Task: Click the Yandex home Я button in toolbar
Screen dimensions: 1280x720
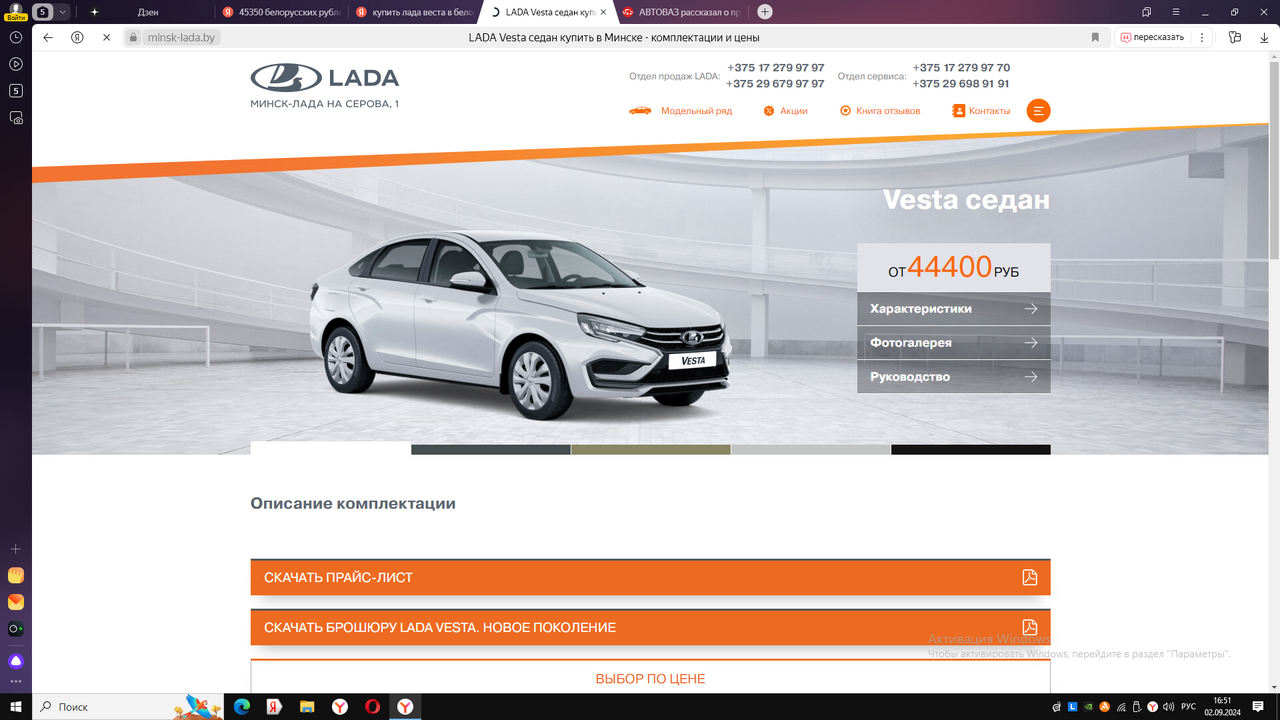Action: [x=77, y=37]
